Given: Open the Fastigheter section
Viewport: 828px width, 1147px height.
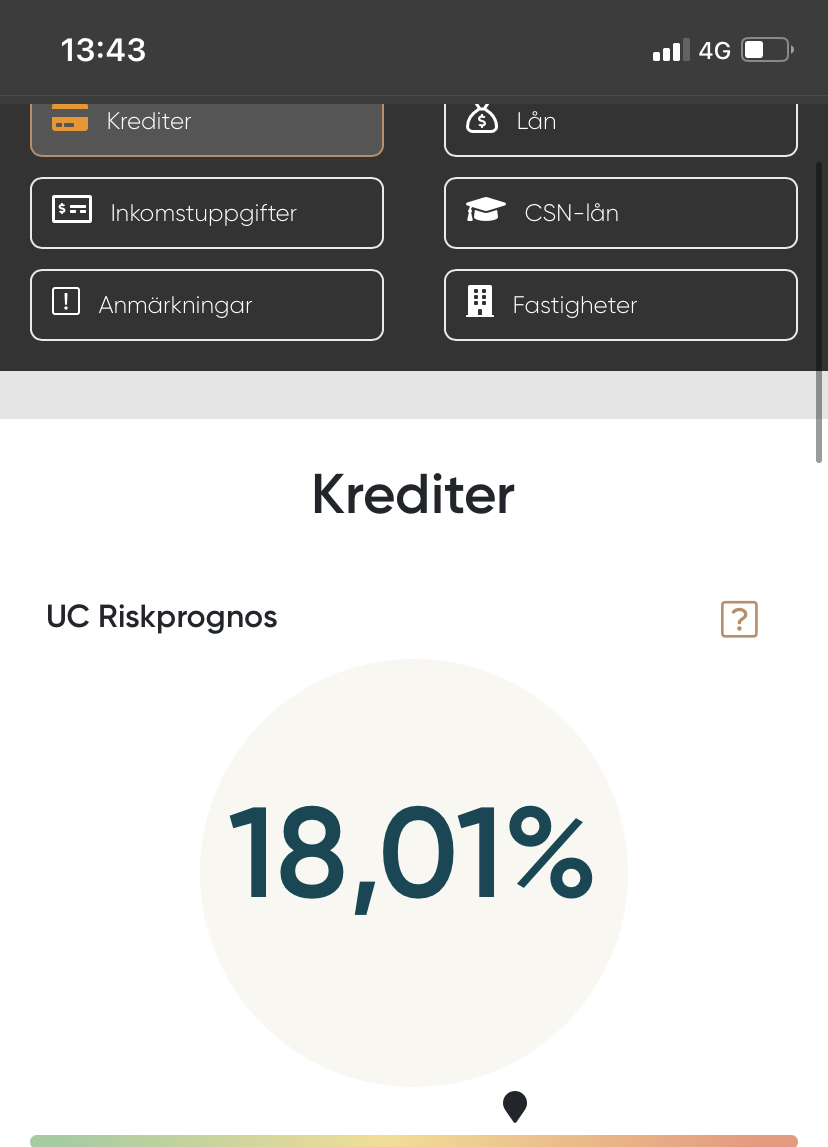Looking at the screenshot, I should (620, 305).
